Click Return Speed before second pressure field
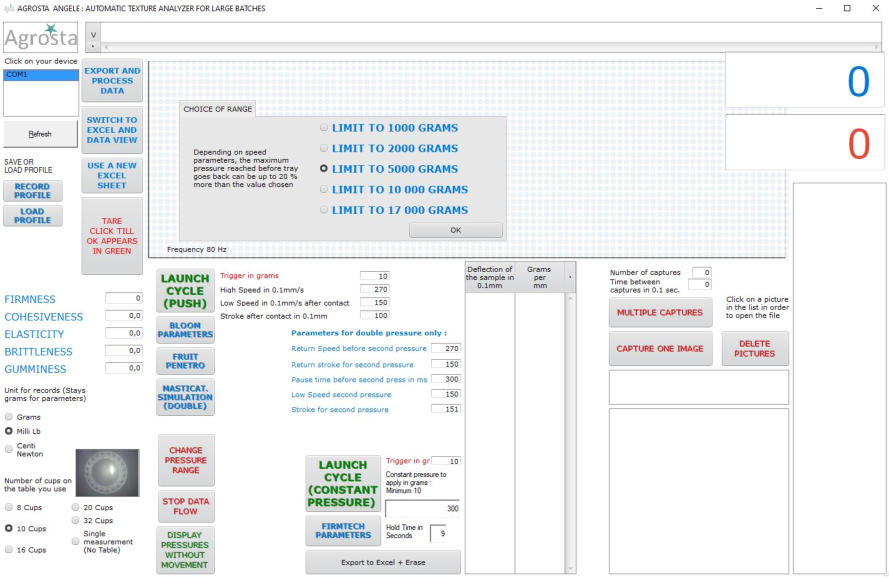 pos(446,348)
